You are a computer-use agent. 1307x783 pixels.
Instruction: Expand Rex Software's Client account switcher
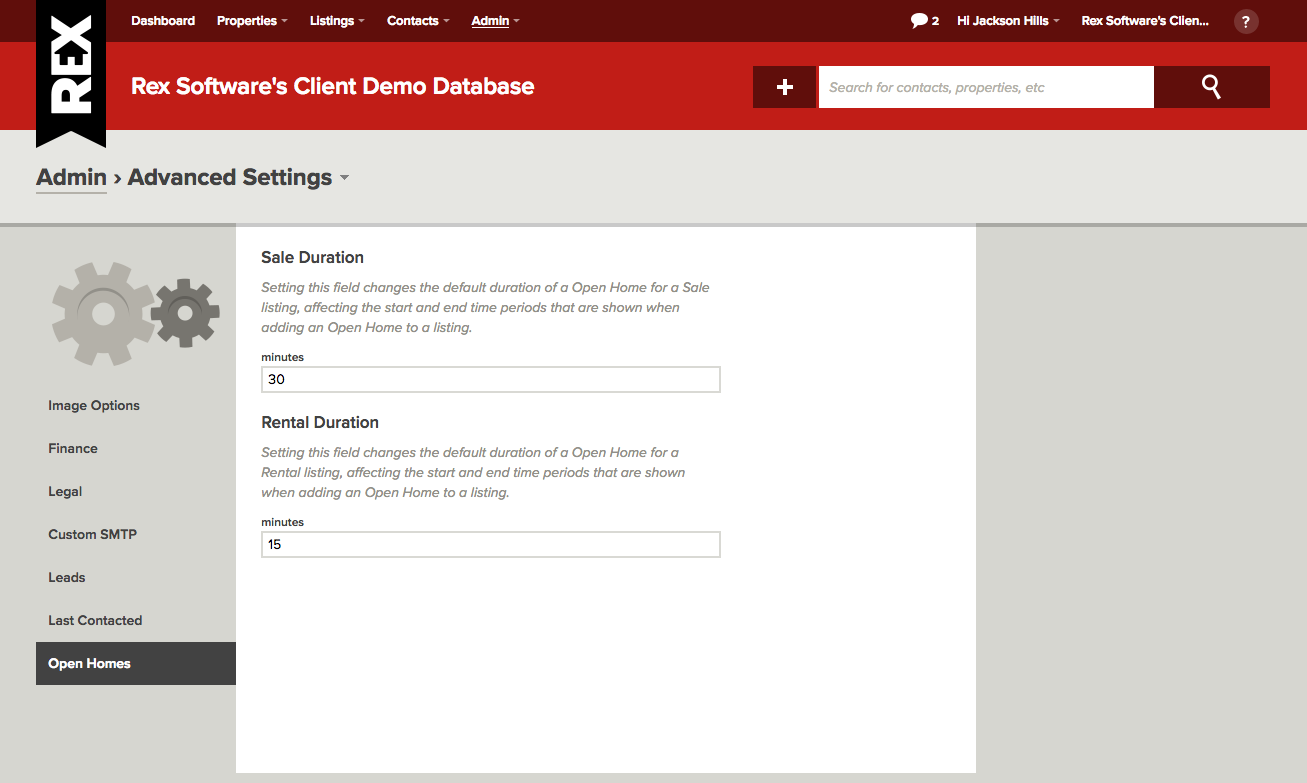click(1145, 20)
